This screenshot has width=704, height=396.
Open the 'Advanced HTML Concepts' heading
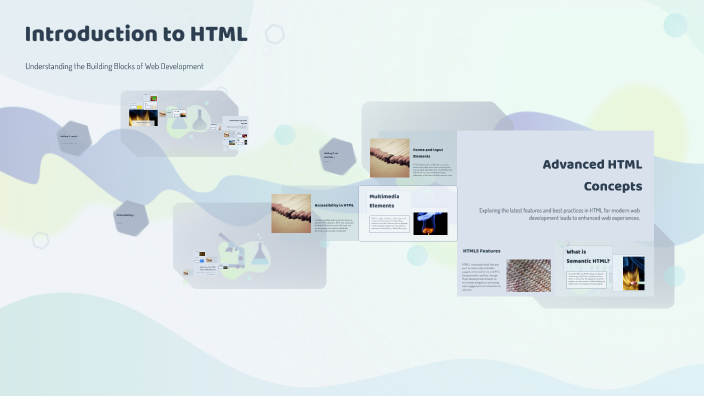pos(592,175)
